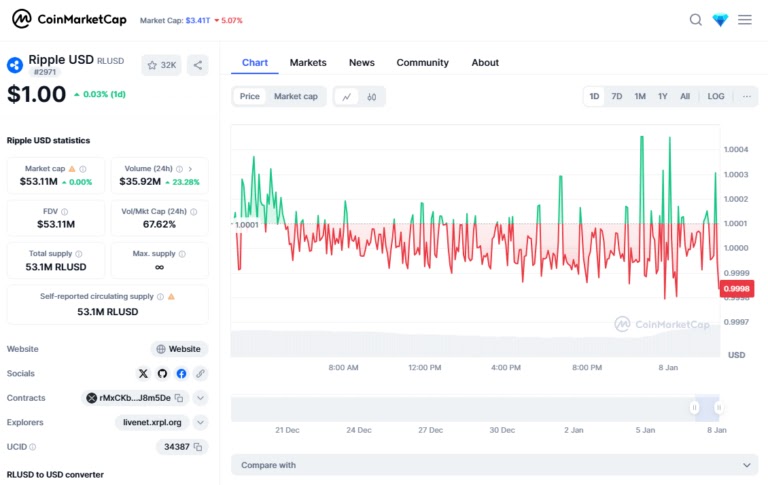Click the 1.0001 open price label on chart
Screen dimensions: 768x485
tap(246, 225)
